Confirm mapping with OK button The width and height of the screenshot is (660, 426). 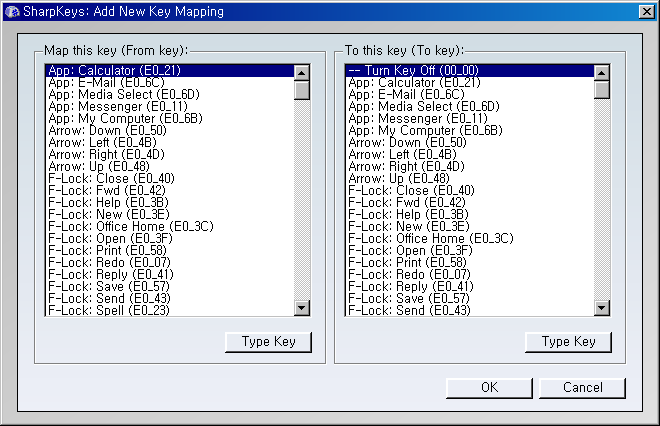coord(489,388)
